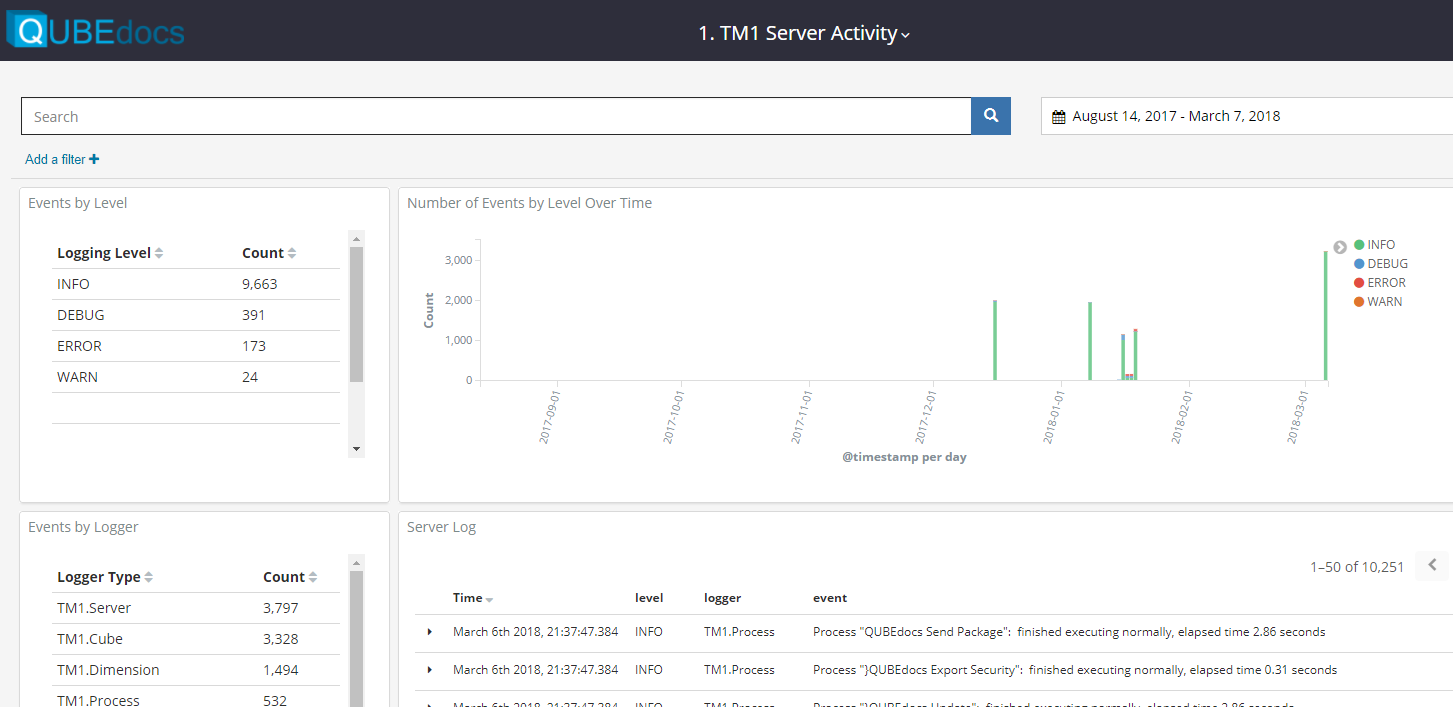Click into the Search input field
This screenshot has width=1453, height=707.
tap(496, 116)
